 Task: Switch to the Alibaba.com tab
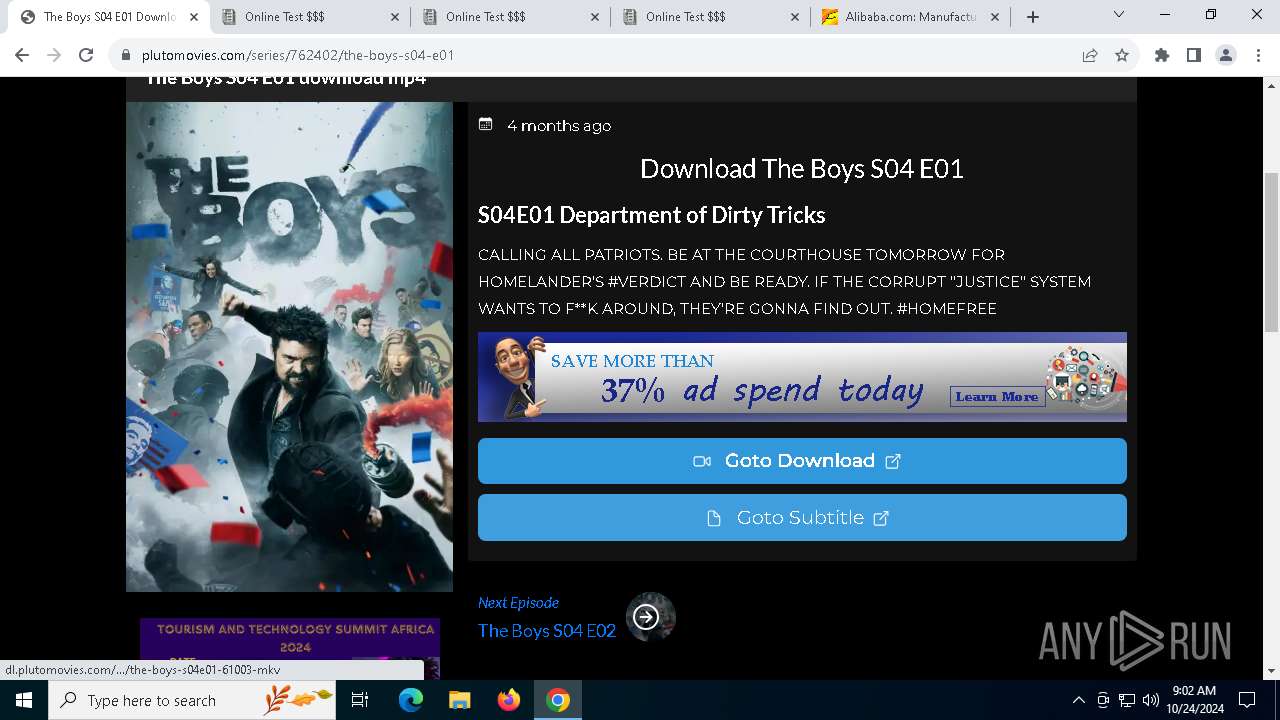pyautogui.click(x=910, y=17)
